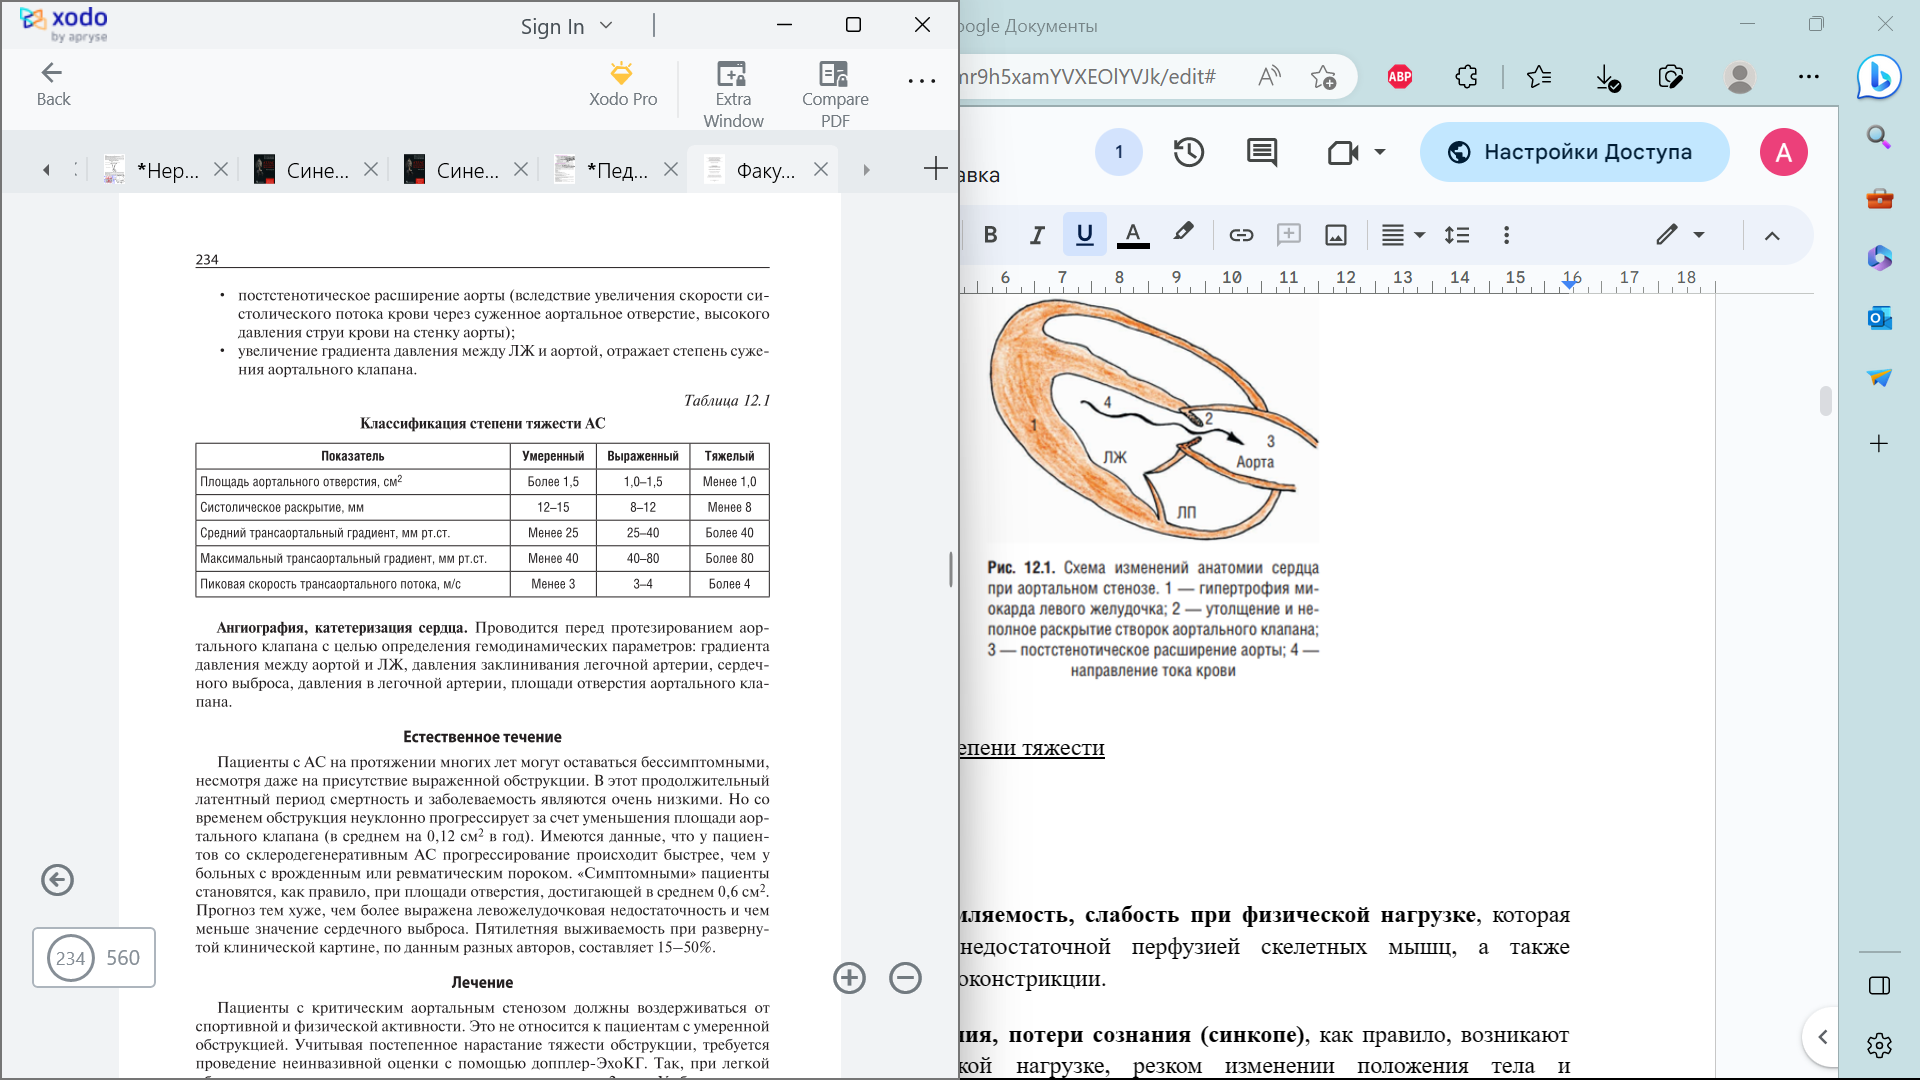Click the heart anatomy figure in Docs
This screenshot has width=1920, height=1080.
(1153, 419)
